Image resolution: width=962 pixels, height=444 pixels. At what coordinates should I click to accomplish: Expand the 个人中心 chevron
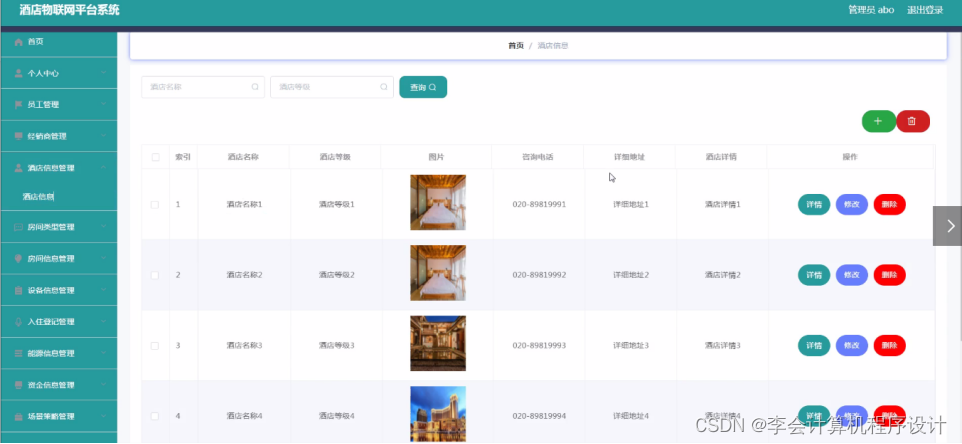click(x=103, y=73)
